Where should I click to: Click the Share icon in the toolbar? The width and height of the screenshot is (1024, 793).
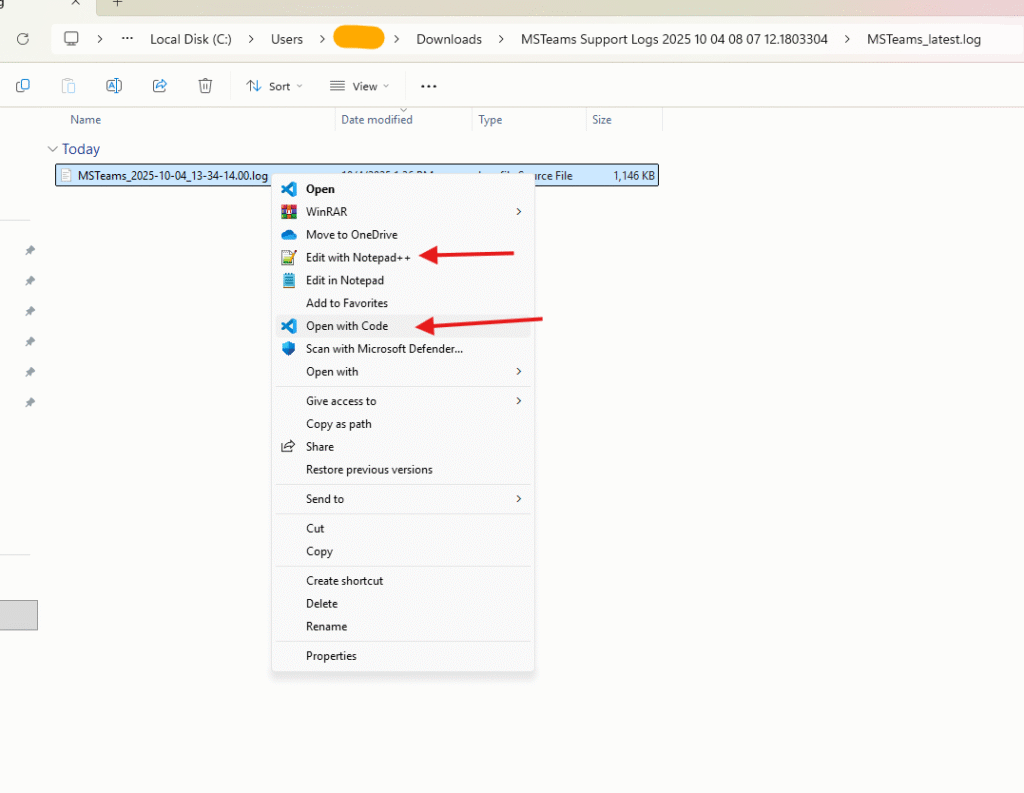(160, 86)
